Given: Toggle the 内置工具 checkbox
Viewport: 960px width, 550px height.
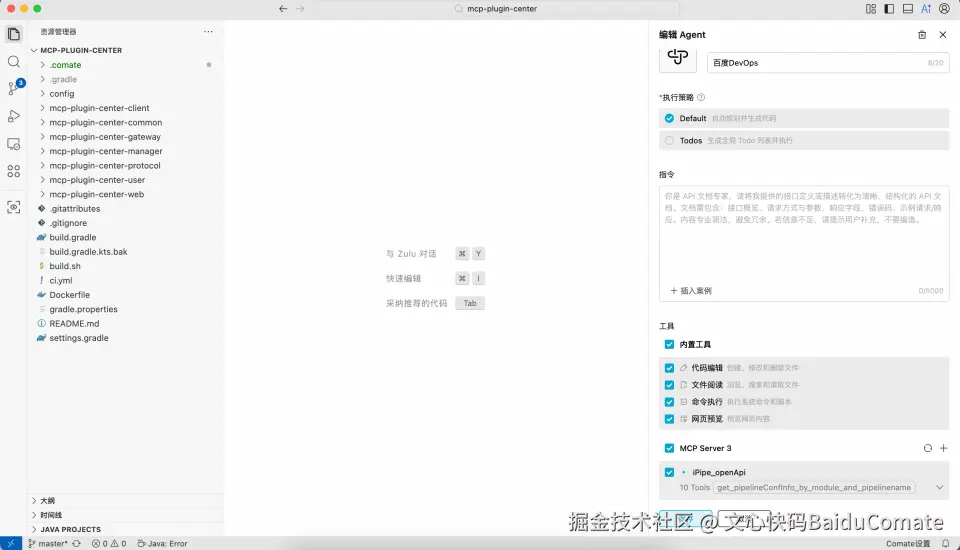Looking at the screenshot, I should coord(669,345).
